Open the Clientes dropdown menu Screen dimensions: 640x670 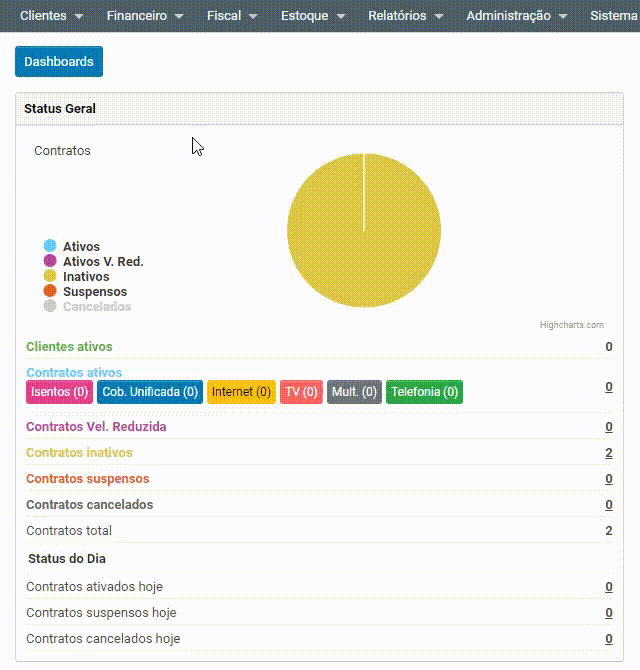click(x=52, y=16)
